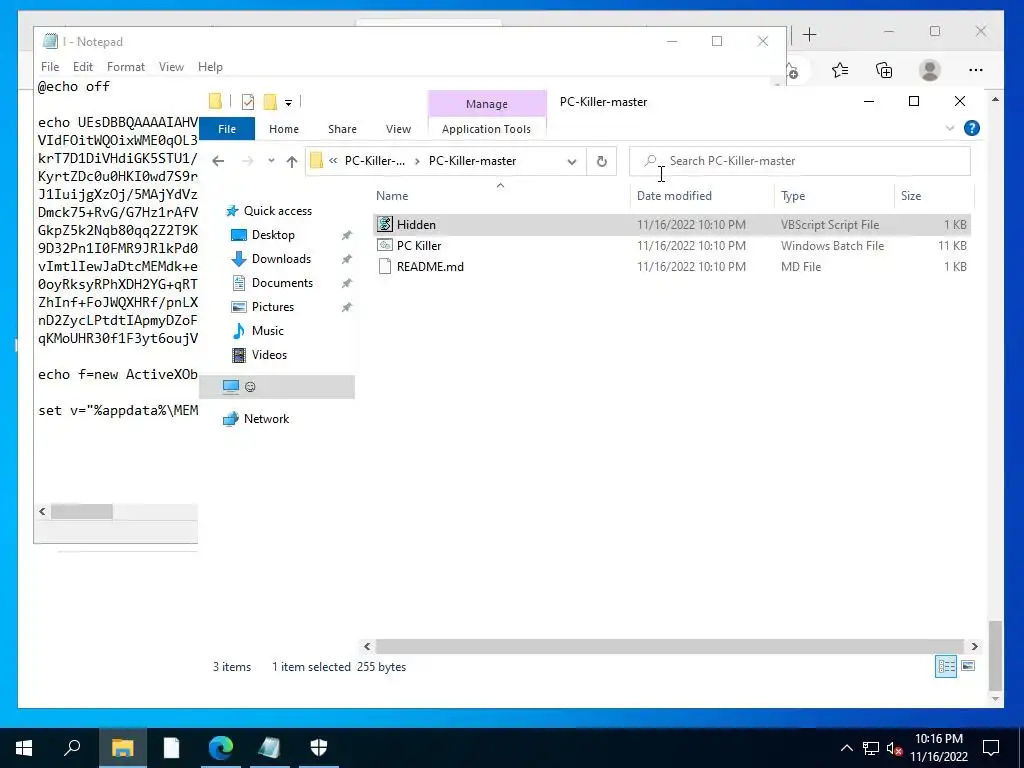Unpin Desktop from Quick access pin icon
Image resolution: width=1024 pixels, height=768 pixels.
pyautogui.click(x=346, y=235)
